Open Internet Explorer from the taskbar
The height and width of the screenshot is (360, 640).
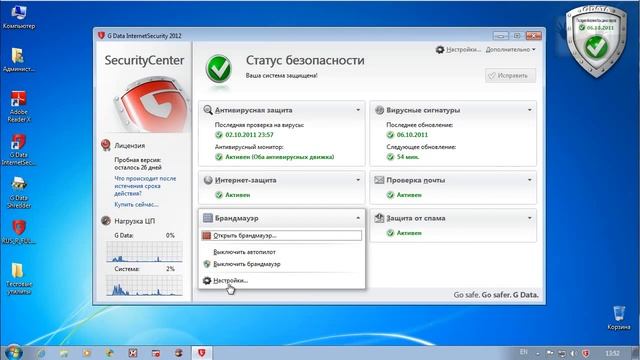click(x=41, y=353)
